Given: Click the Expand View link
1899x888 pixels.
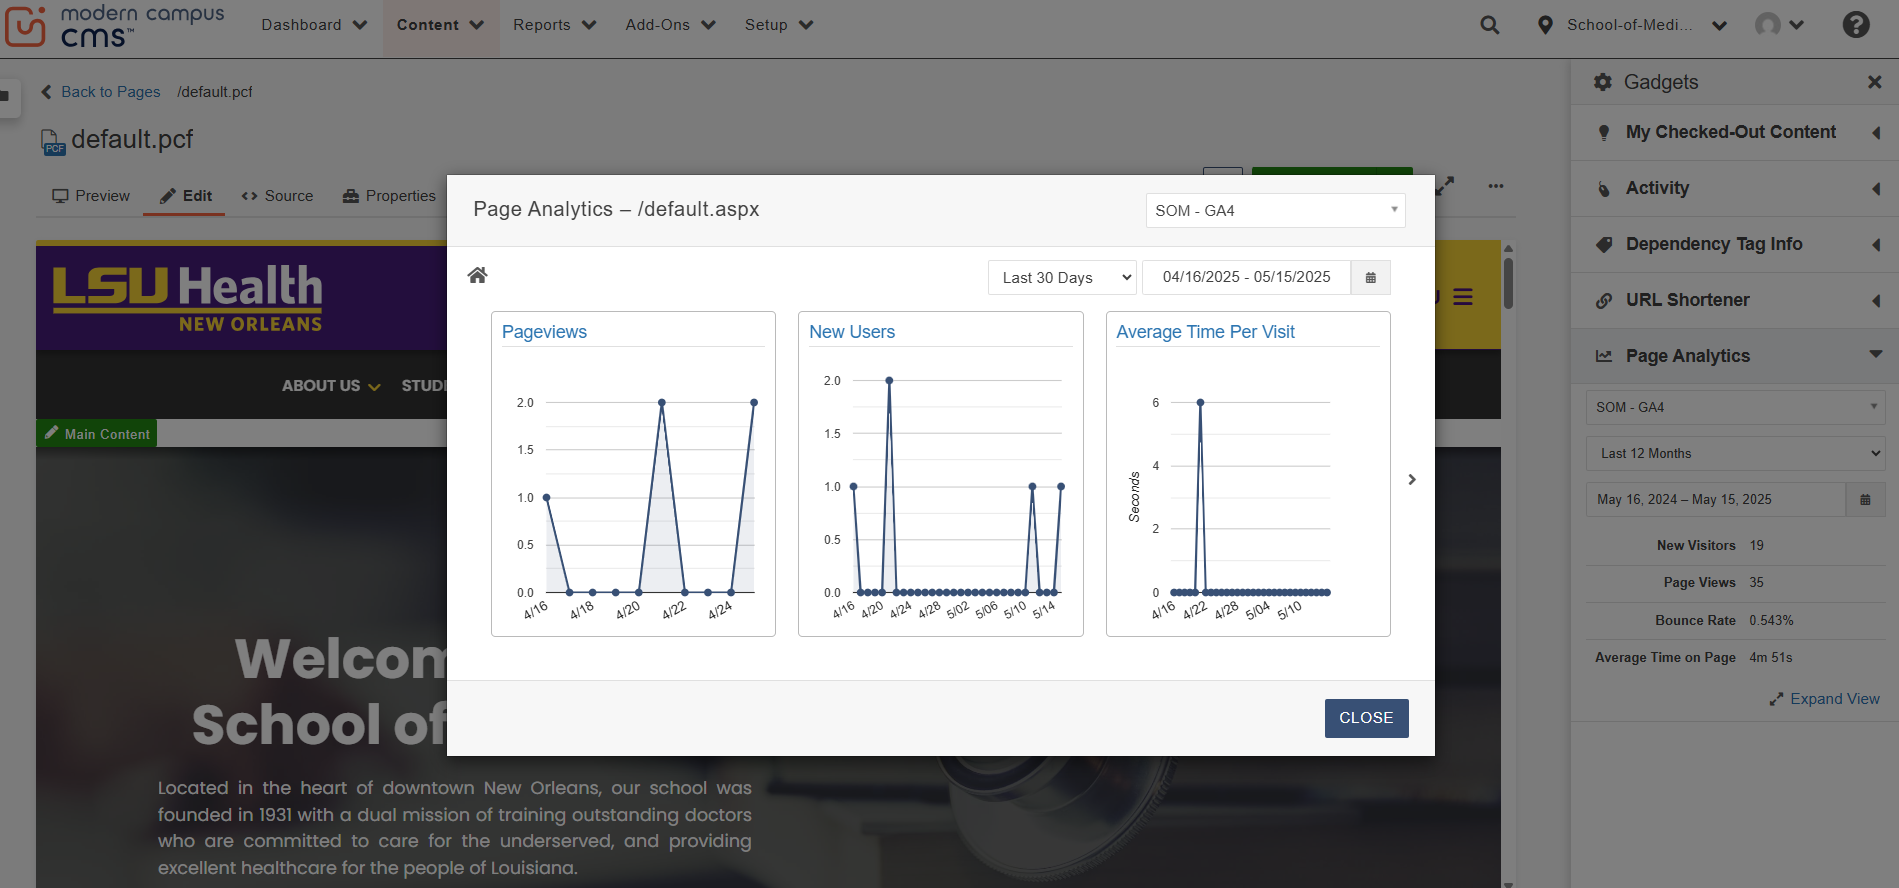Looking at the screenshot, I should coord(1824,699).
